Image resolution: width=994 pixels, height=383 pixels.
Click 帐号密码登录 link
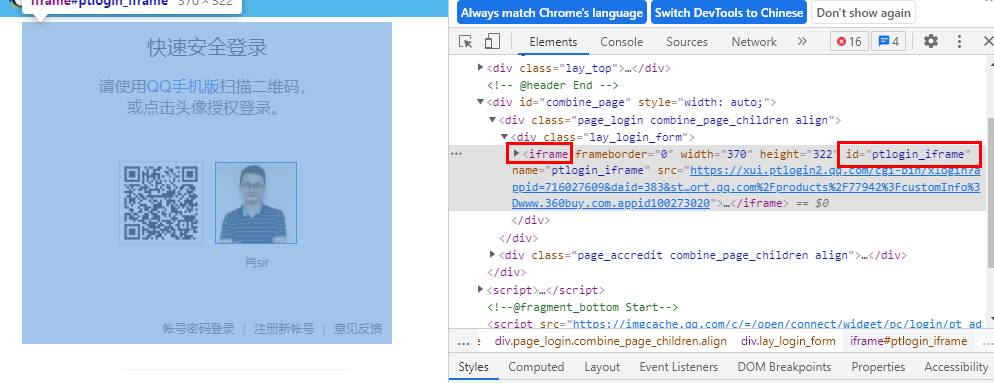point(198,328)
